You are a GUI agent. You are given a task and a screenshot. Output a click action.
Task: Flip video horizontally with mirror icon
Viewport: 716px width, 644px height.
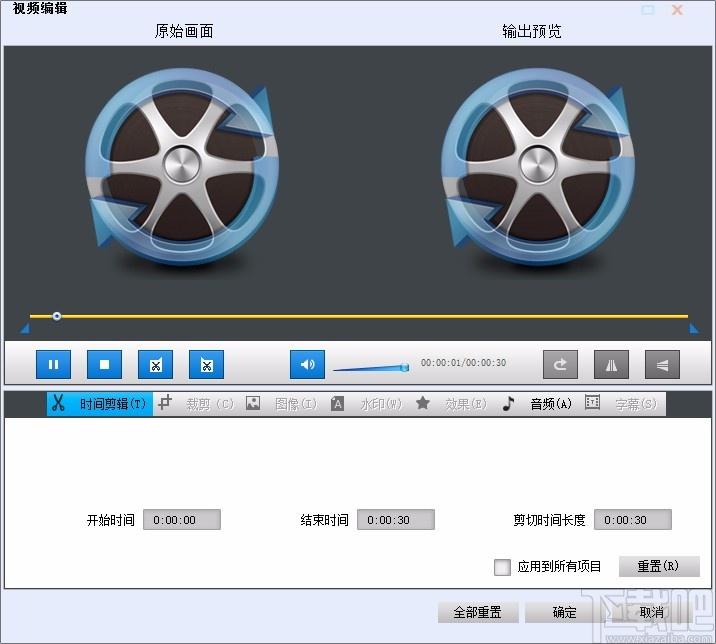[x=611, y=364]
